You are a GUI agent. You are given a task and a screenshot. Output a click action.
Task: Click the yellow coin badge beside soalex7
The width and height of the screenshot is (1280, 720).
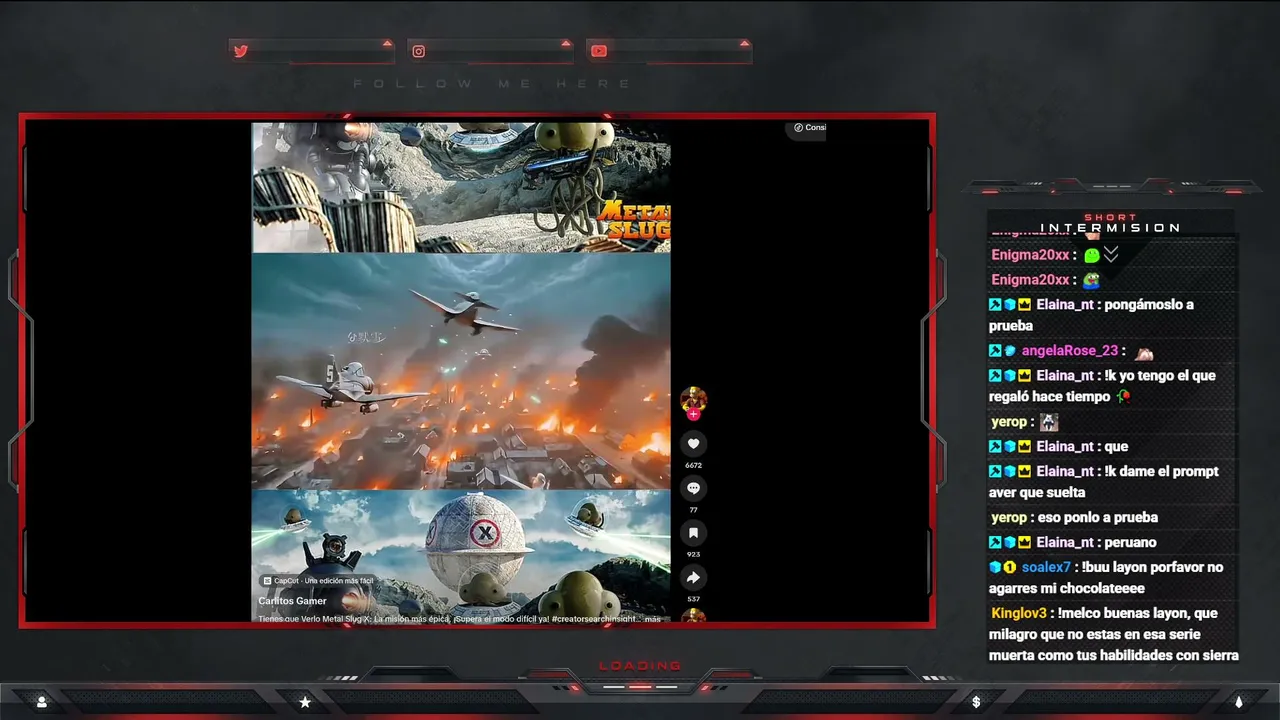(1010, 568)
